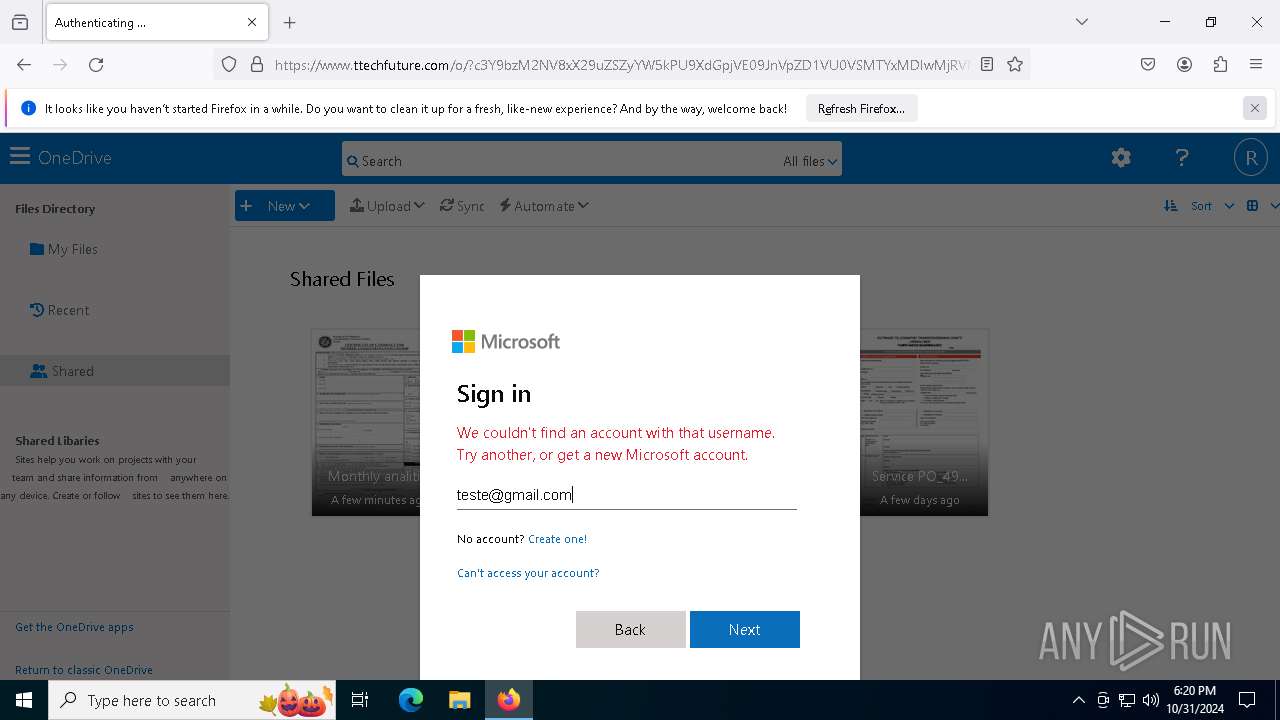Open the extensions puzzle icon

(1220, 64)
